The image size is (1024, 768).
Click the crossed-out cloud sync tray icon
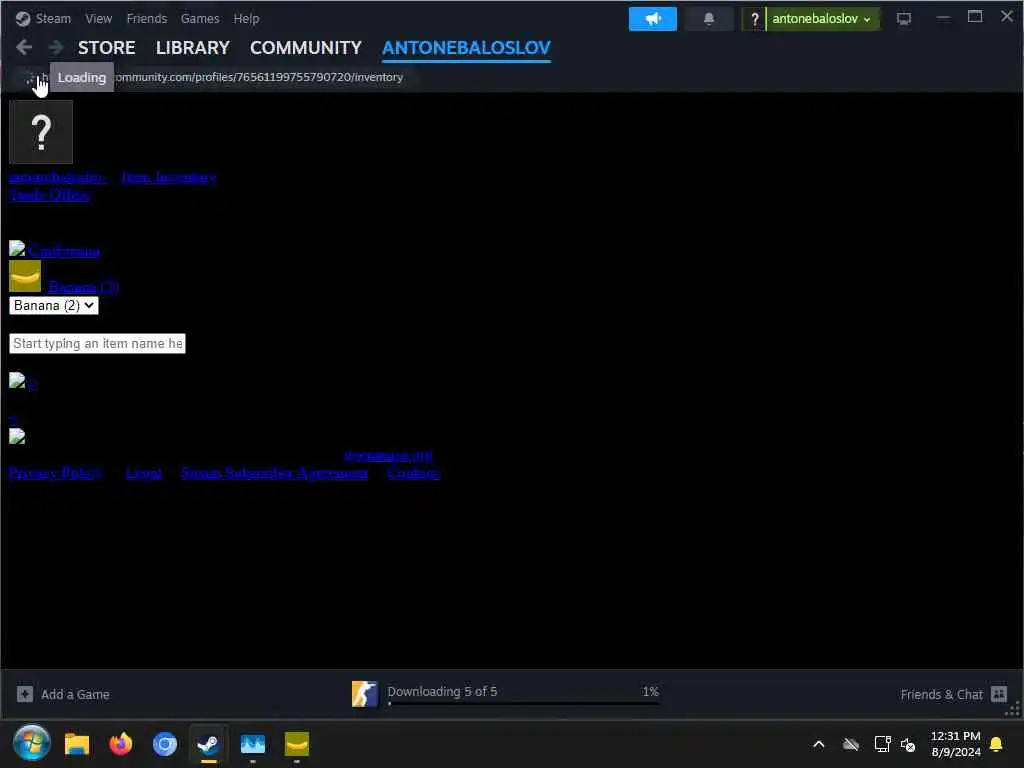click(850, 744)
